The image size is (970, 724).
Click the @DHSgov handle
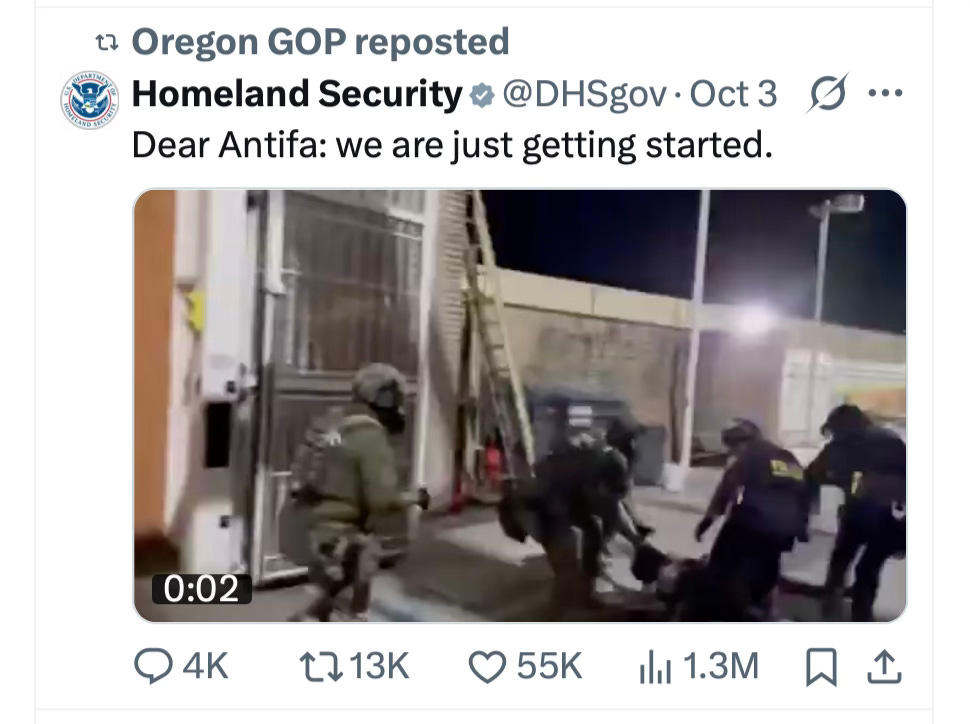[585, 95]
